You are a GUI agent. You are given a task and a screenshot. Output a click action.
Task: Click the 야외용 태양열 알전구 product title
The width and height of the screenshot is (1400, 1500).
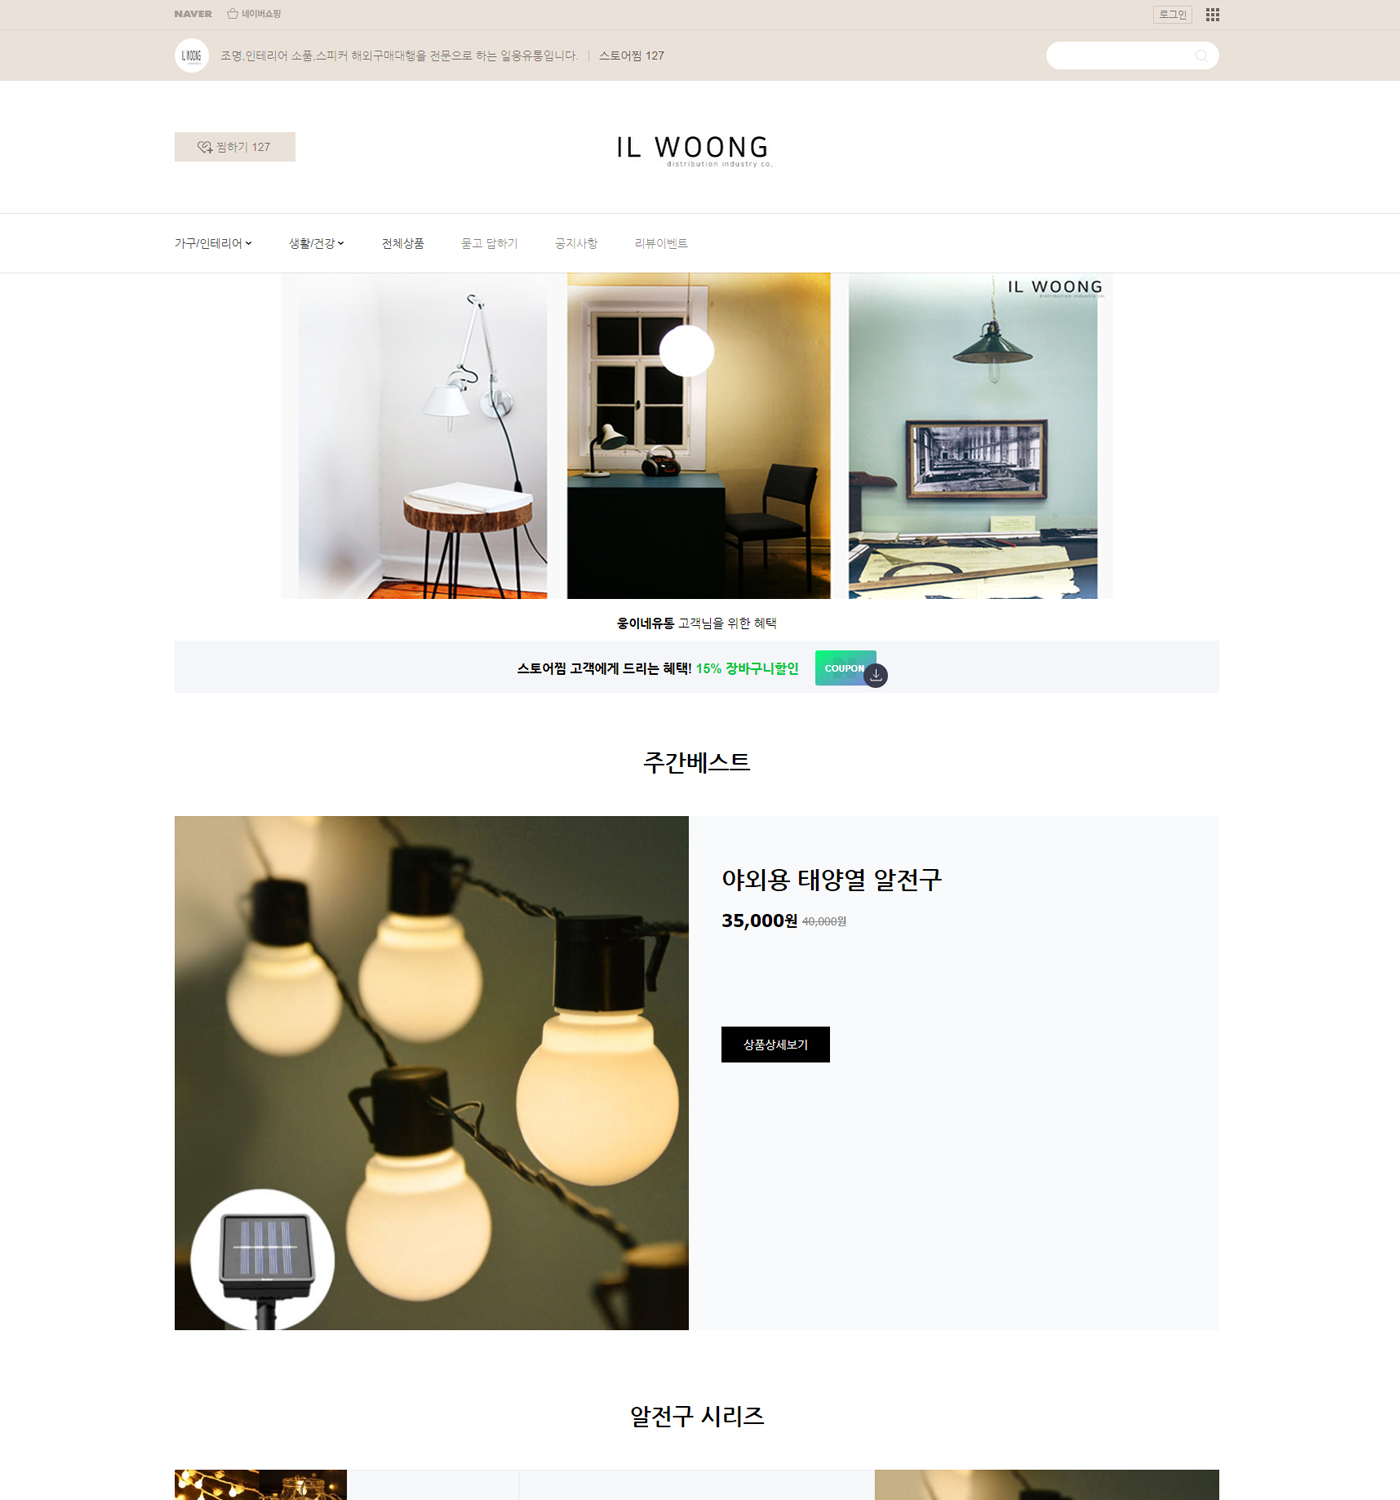point(832,880)
